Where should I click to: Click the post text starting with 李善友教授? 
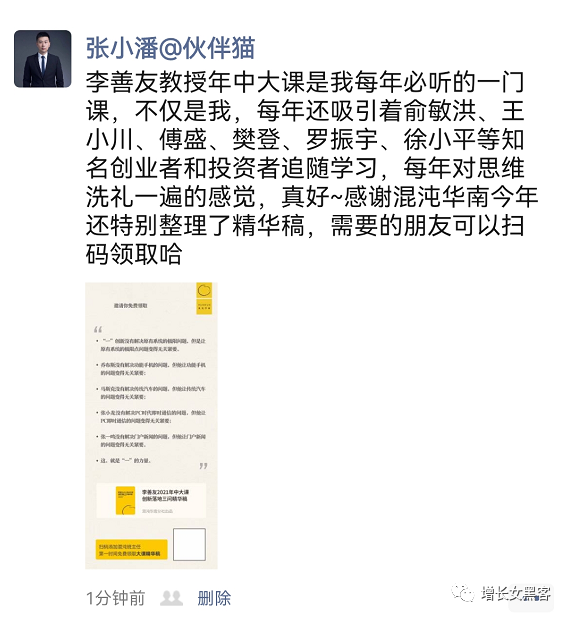click(311, 168)
